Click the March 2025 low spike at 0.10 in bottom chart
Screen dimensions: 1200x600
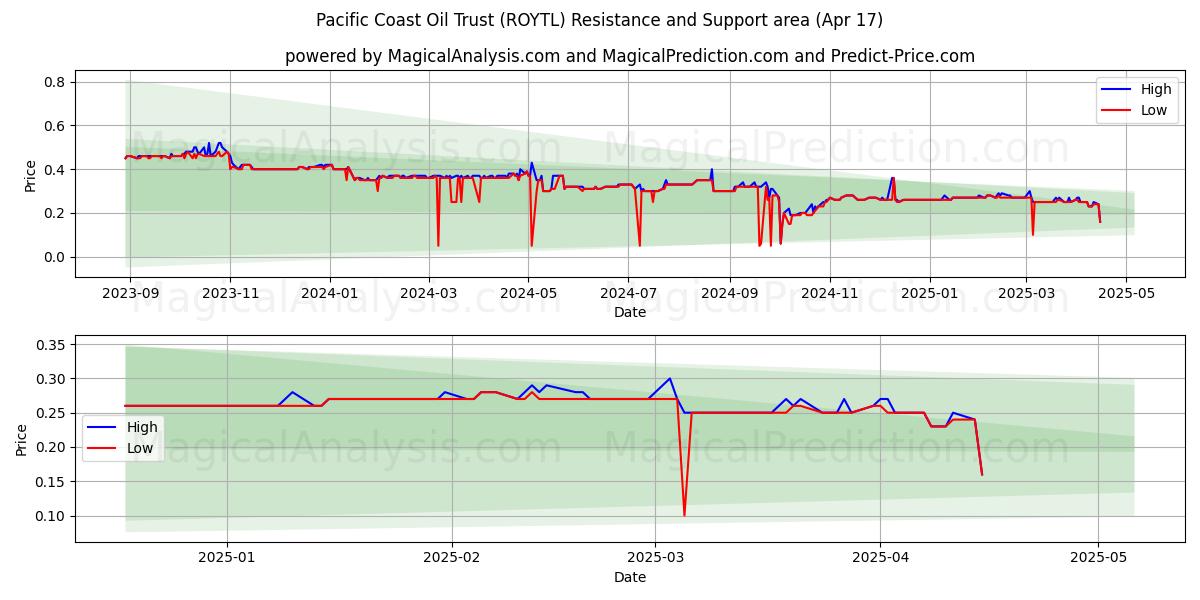pyautogui.click(x=684, y=515)
